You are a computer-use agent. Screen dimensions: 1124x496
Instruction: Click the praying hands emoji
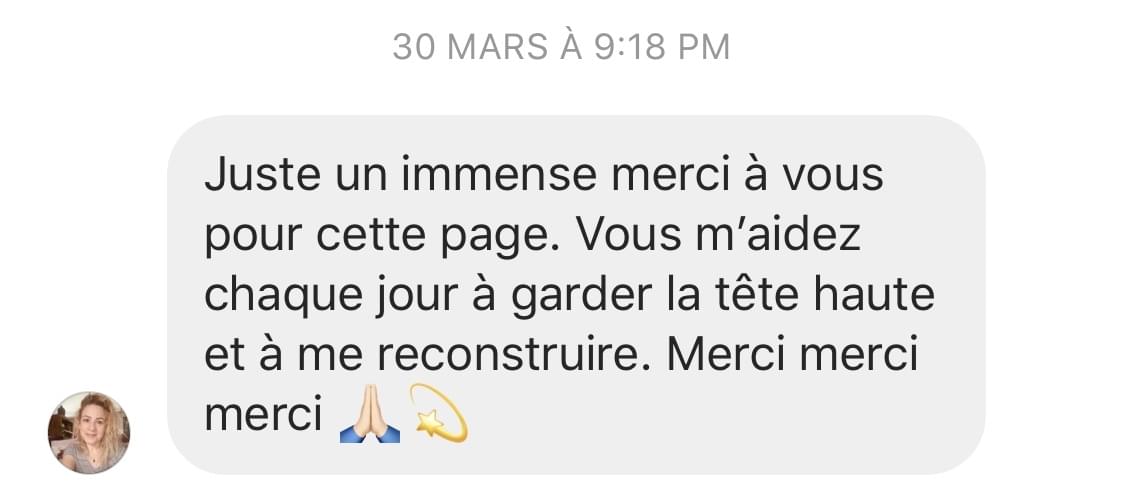(x=369, y=416)
